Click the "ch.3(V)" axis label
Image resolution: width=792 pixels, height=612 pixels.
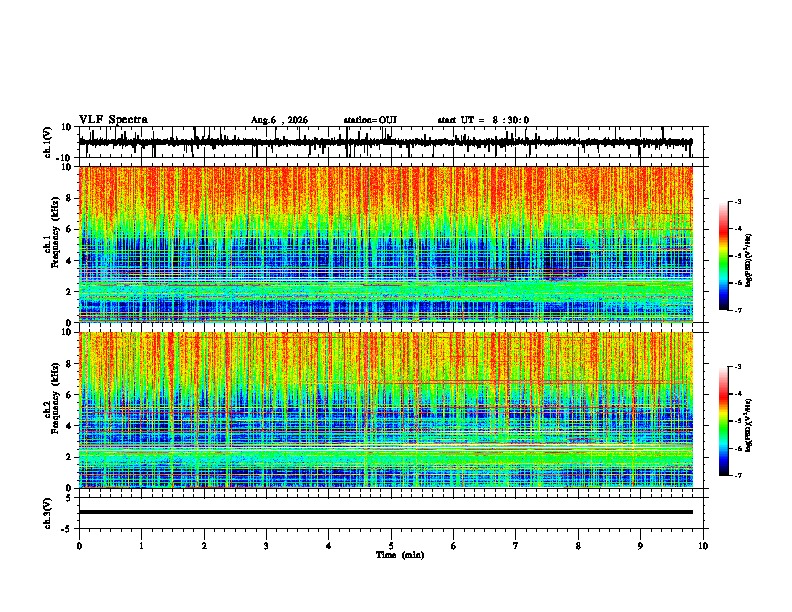[x=48, y=513]
